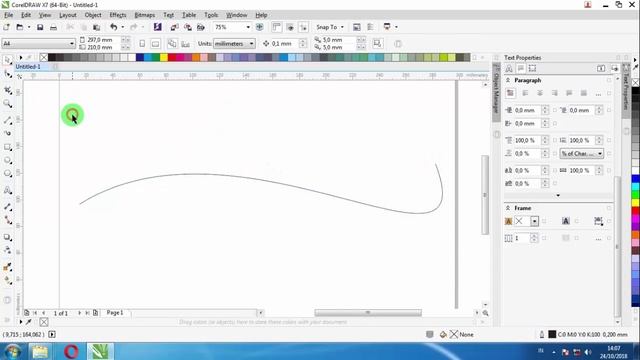Select the Interactive Fill tool
Screen dimensions: 640x360
pyautogui.click(x=7, y=280)
